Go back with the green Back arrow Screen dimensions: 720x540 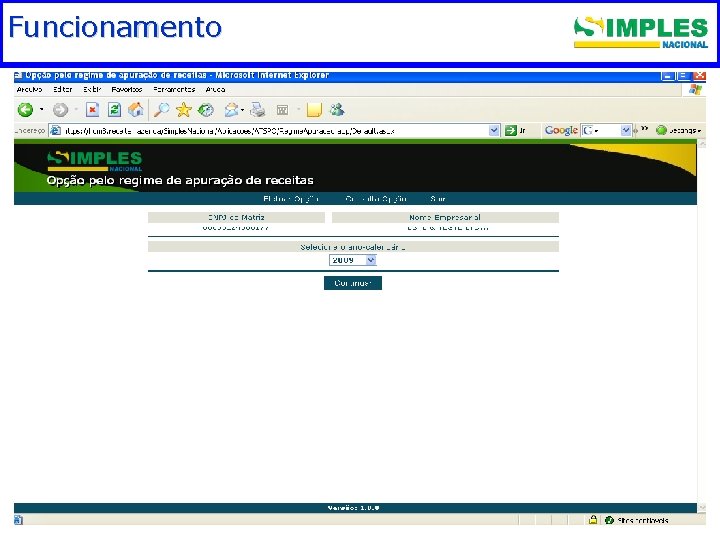pyautogui.click(x=26, y=110)
